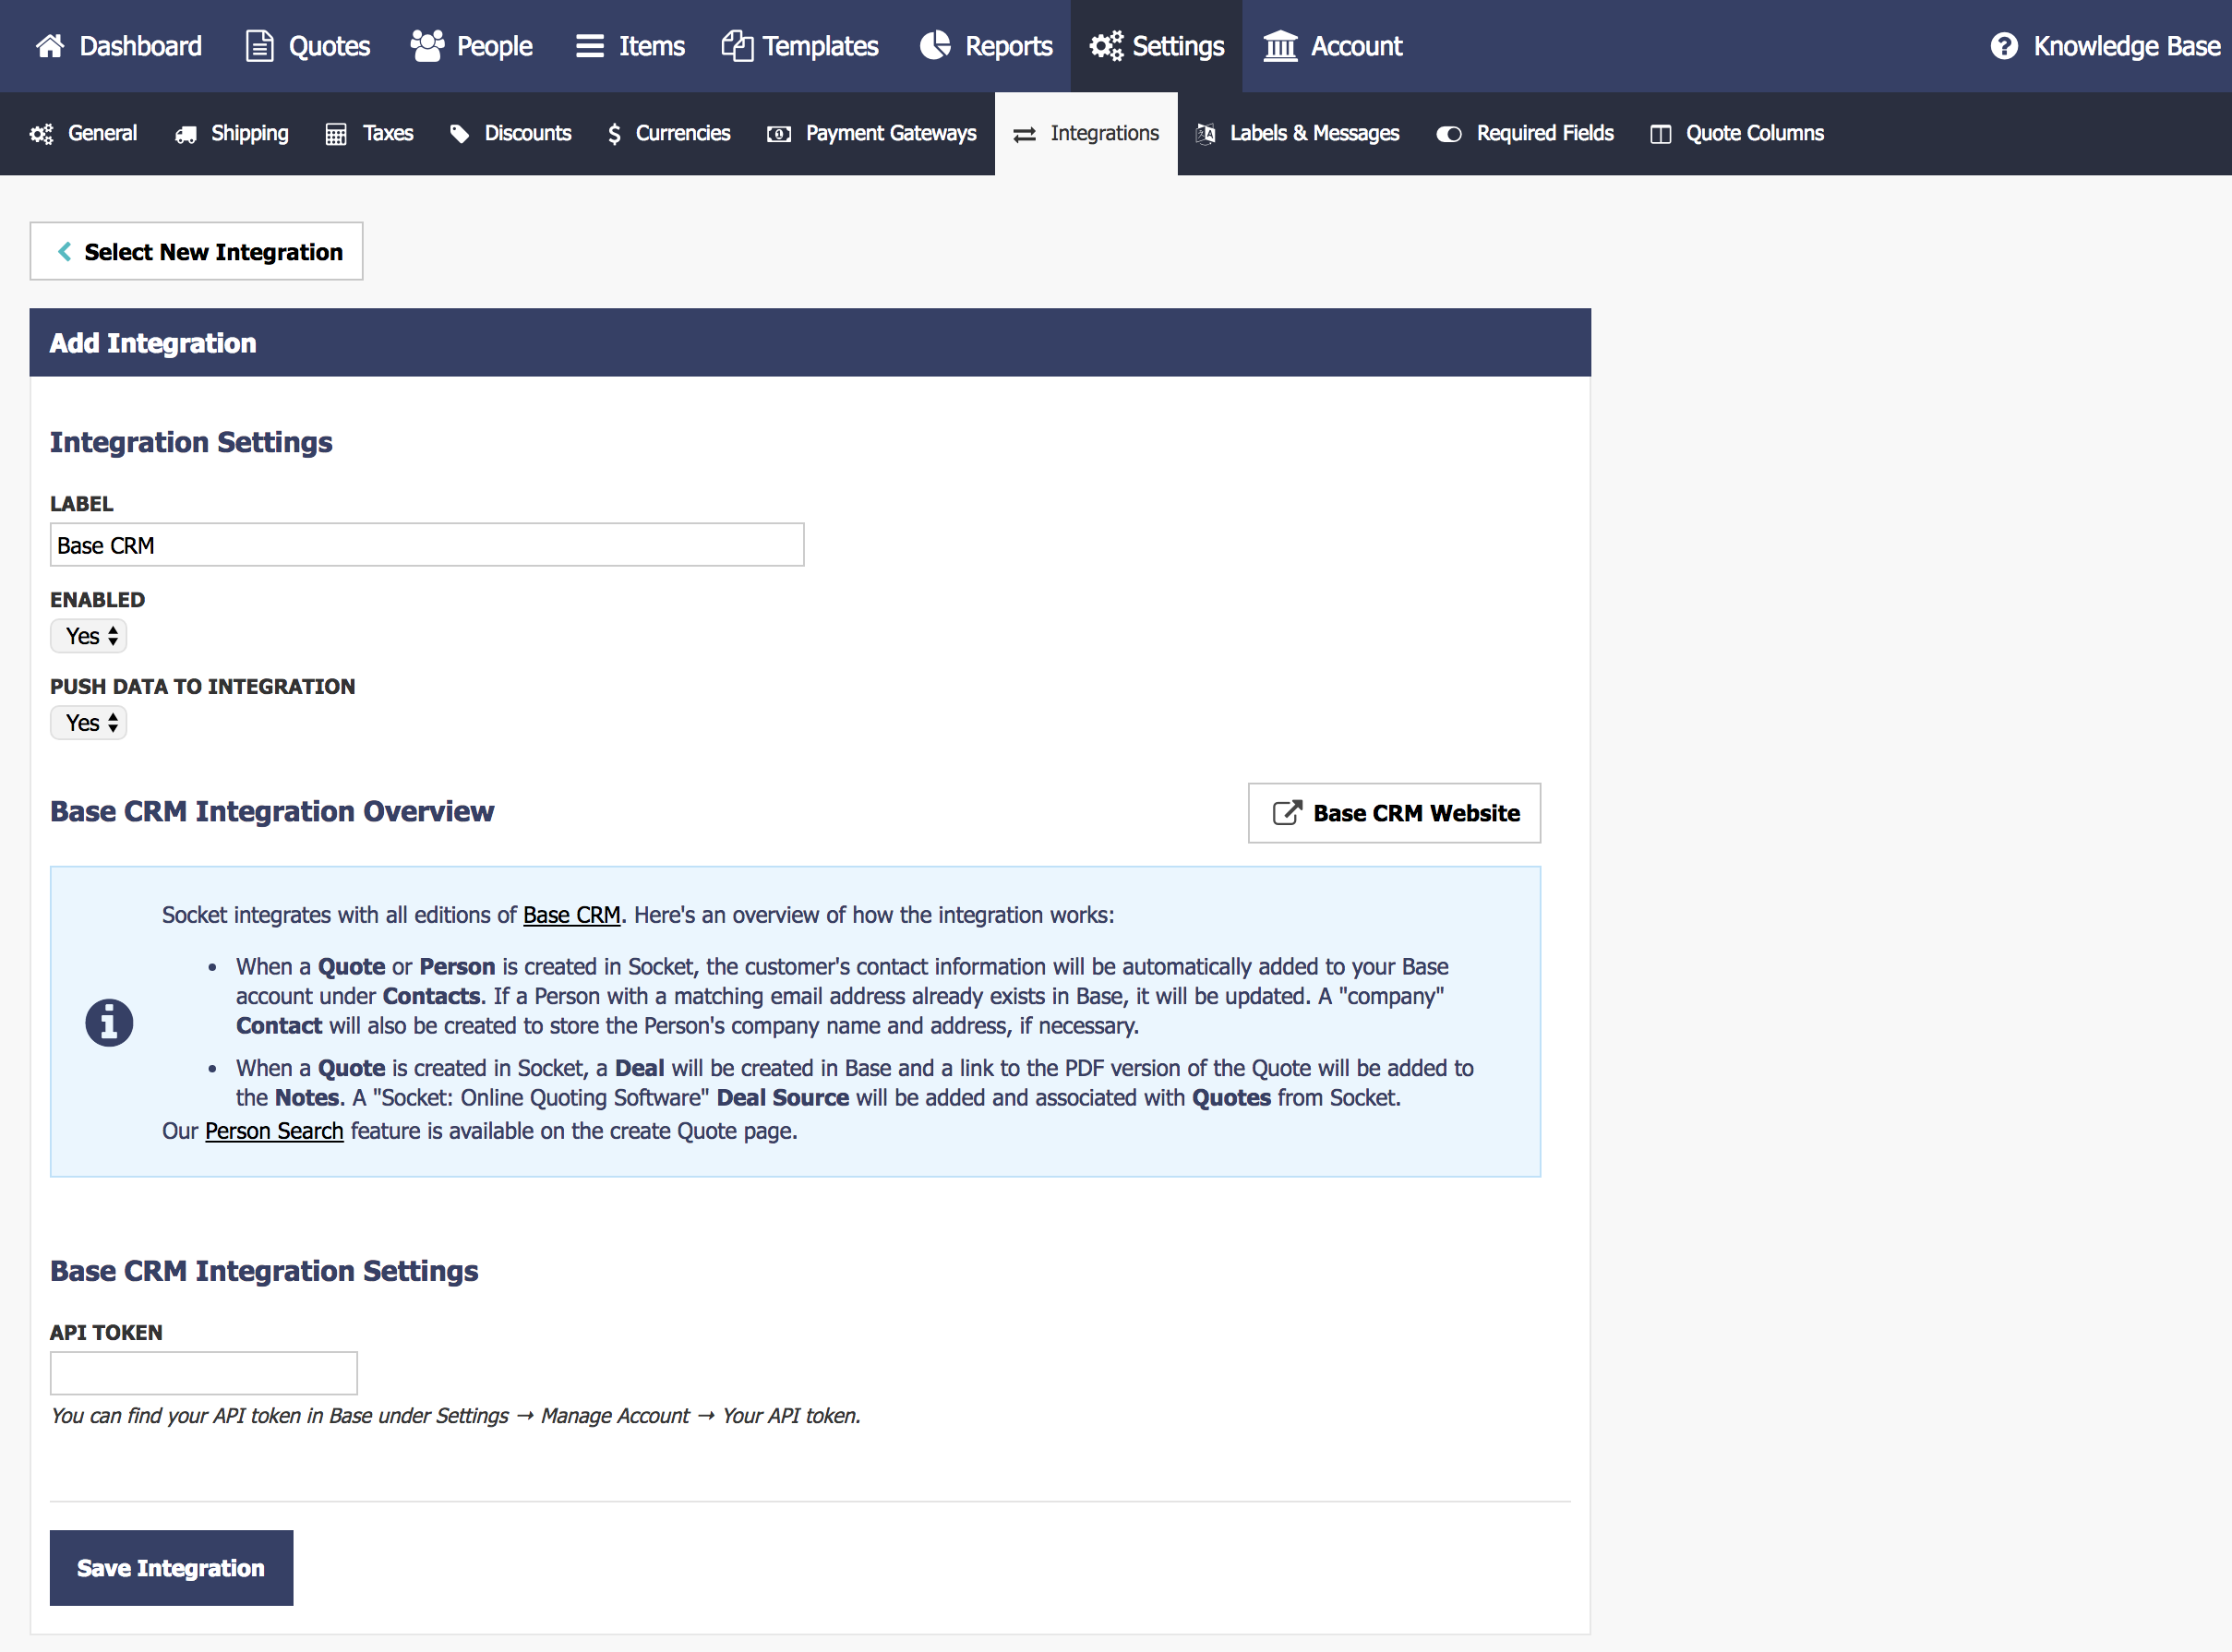Click the Account bank icon
The height and width of the screenshot is (1652, 2232).
1280,46
